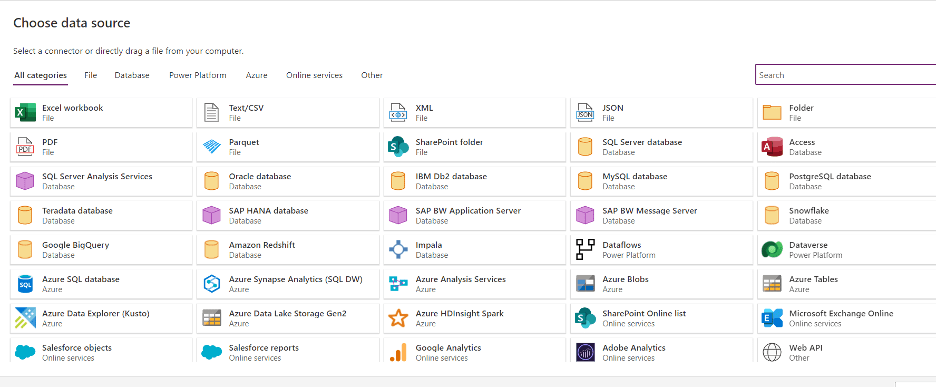
Task: Open the Dataflows connector icon
Action: coord(585,250)
